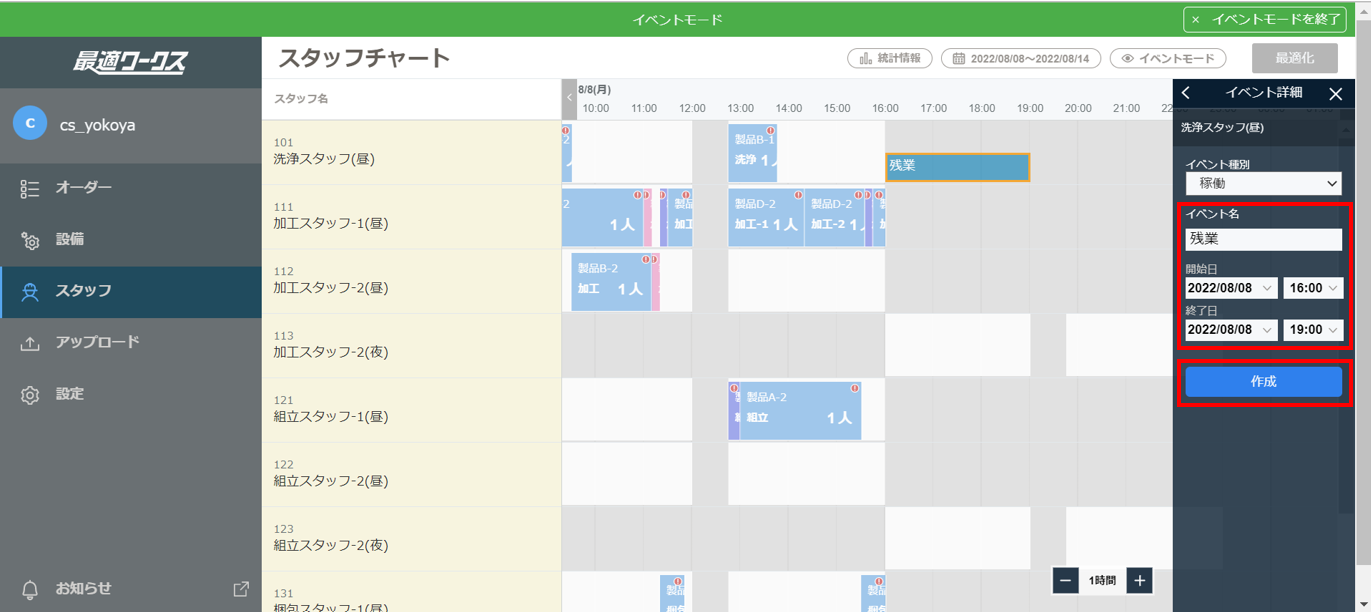Click the order list icon
This screenshot has height=613, width=1371.
pyautogui.click(x=30, y=188)
